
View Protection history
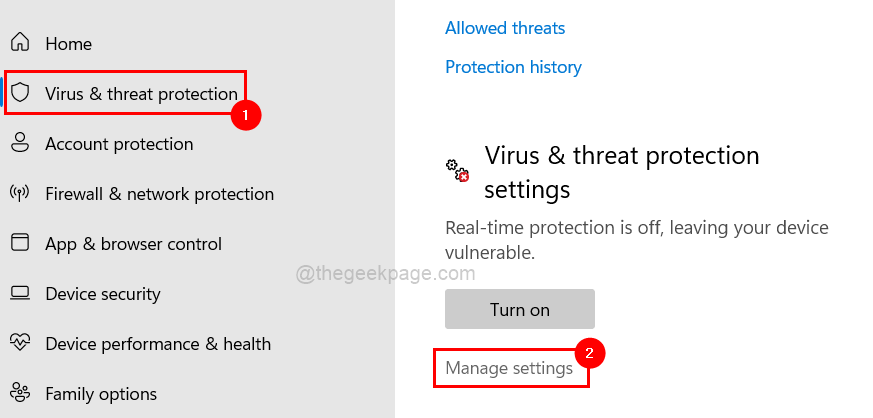coord(513,67)
